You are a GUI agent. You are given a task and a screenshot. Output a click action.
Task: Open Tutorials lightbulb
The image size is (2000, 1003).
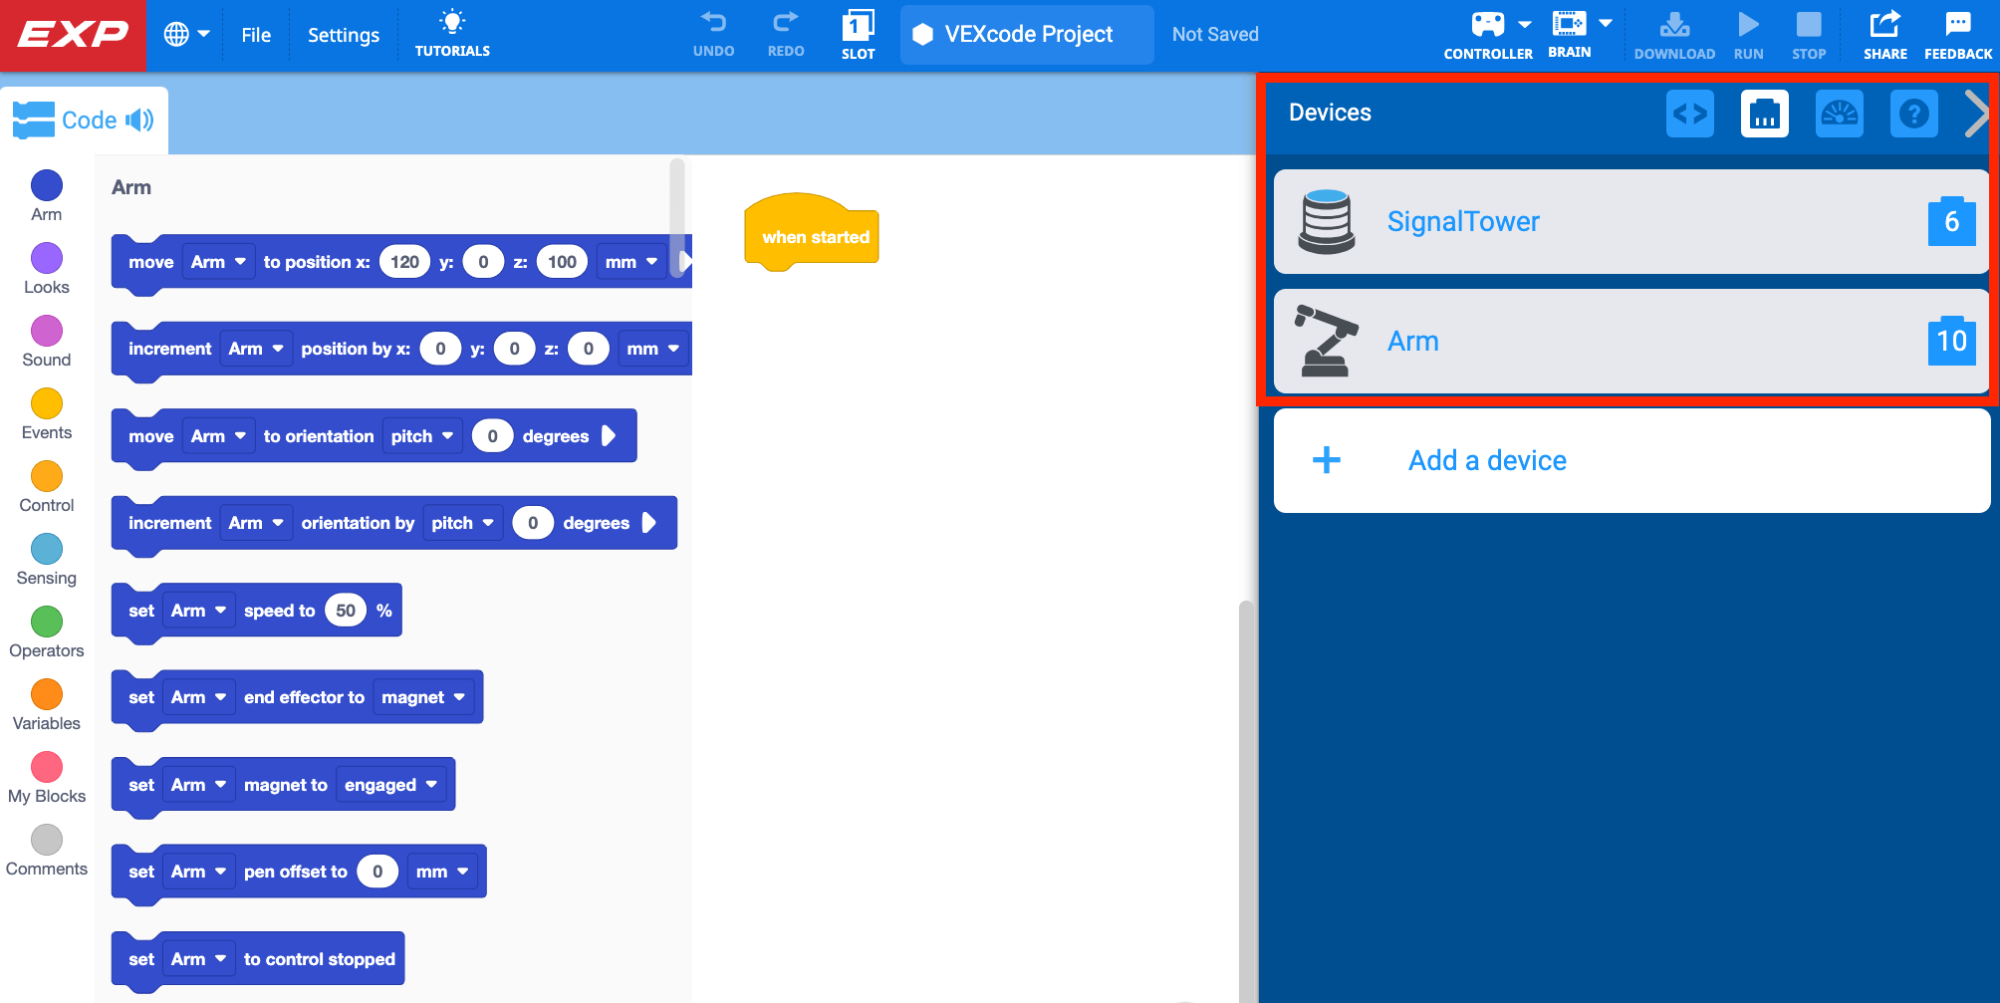point(452,34)
